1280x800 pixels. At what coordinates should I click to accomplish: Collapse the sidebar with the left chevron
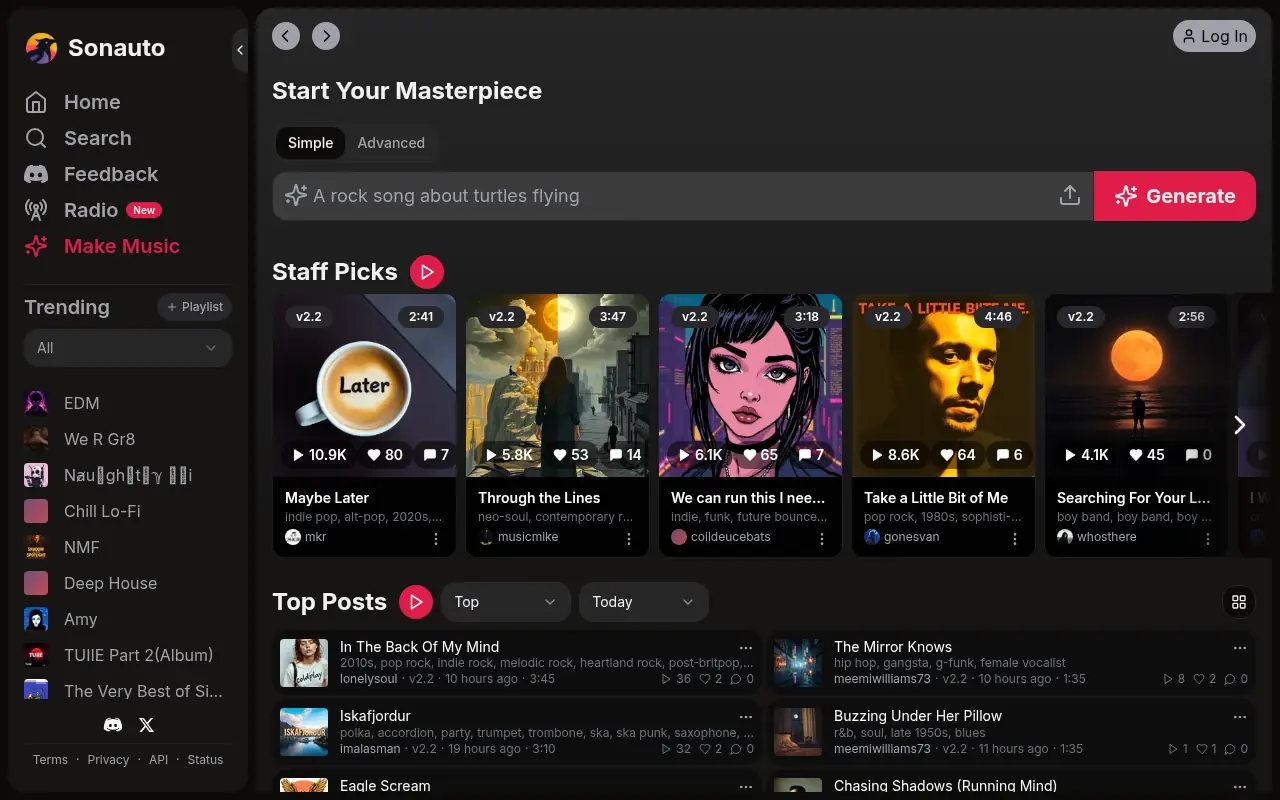tap(239, 50)
